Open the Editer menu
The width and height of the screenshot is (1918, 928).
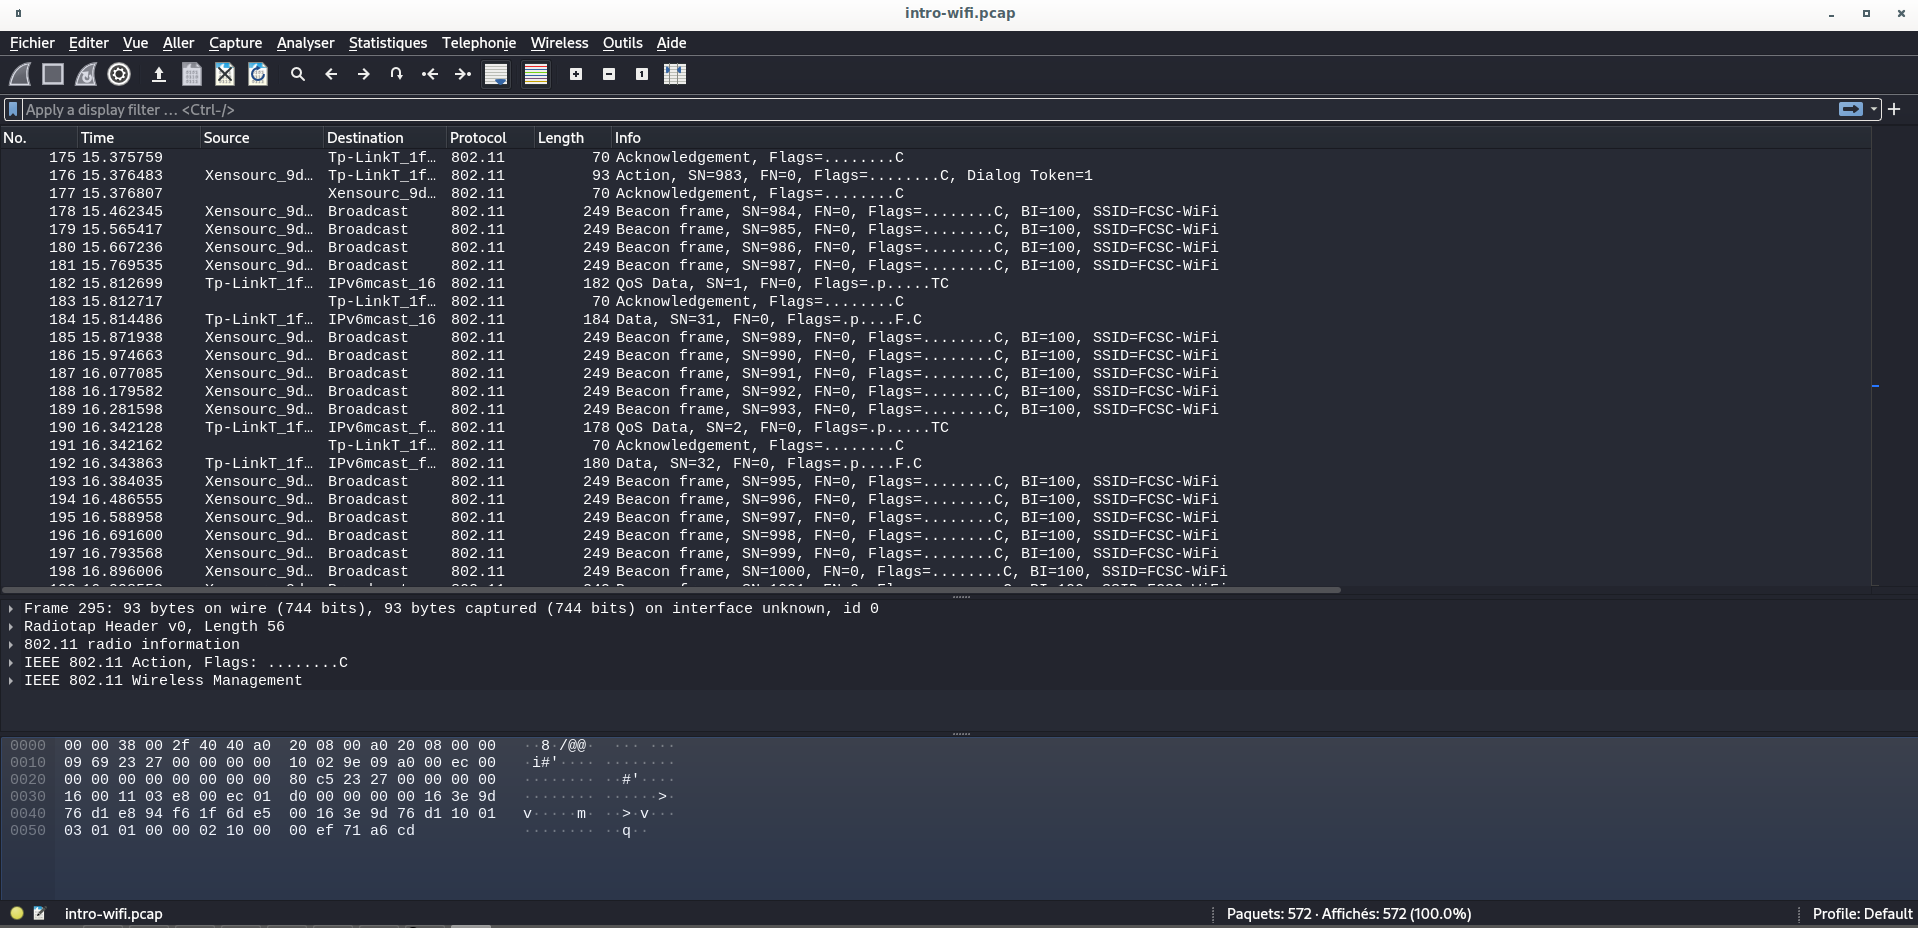coord(88,43)
